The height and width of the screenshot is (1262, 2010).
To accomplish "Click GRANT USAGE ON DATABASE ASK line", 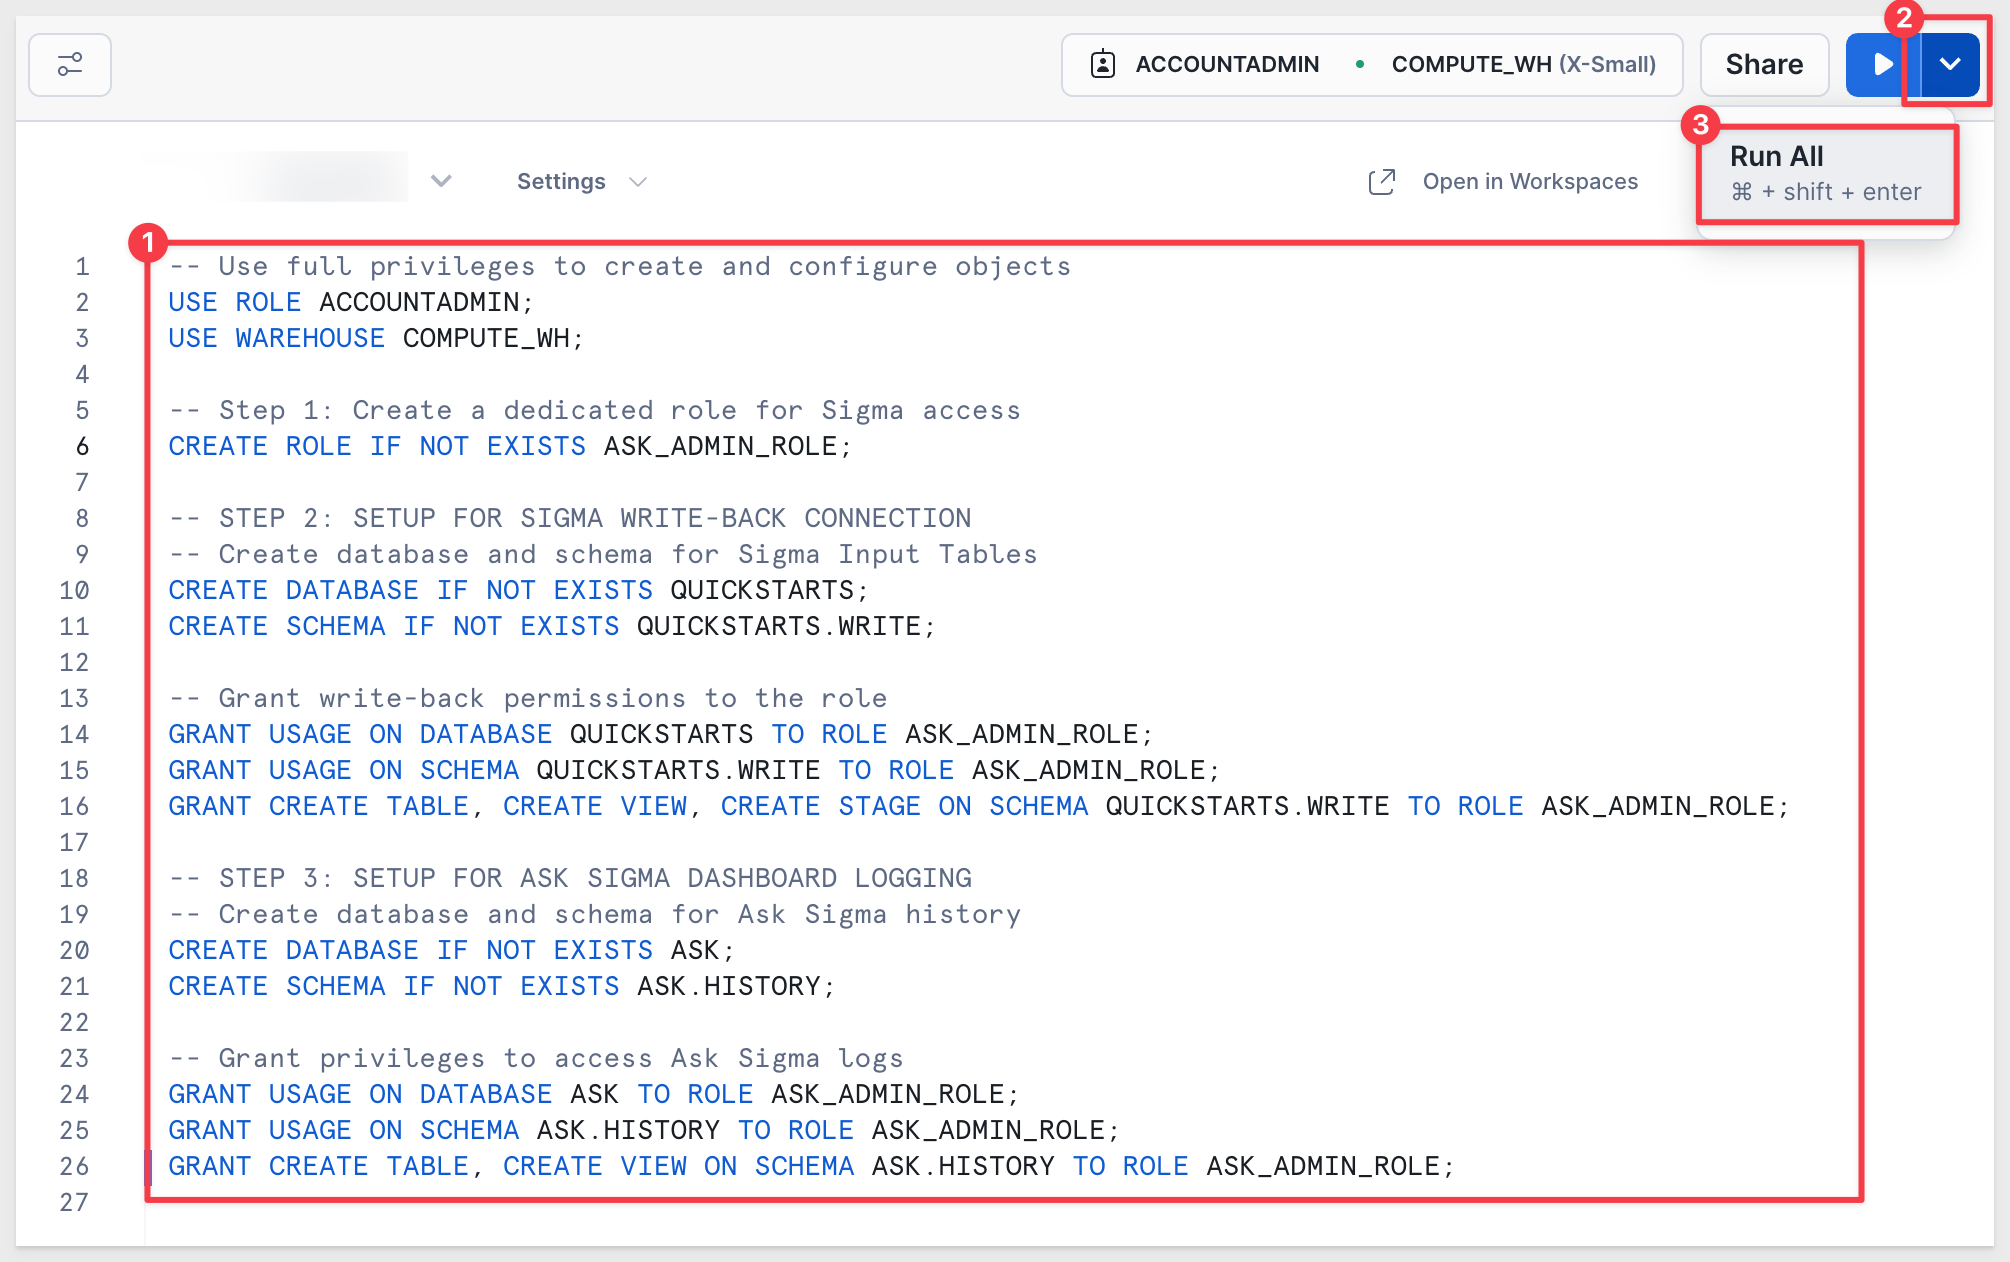I will click(x=594, y=1094).
